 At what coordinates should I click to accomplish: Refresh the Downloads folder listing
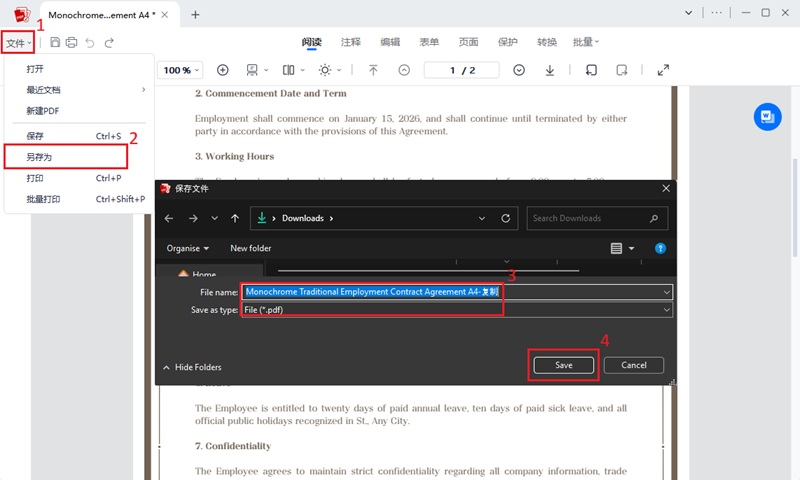(x=506, y=218)
